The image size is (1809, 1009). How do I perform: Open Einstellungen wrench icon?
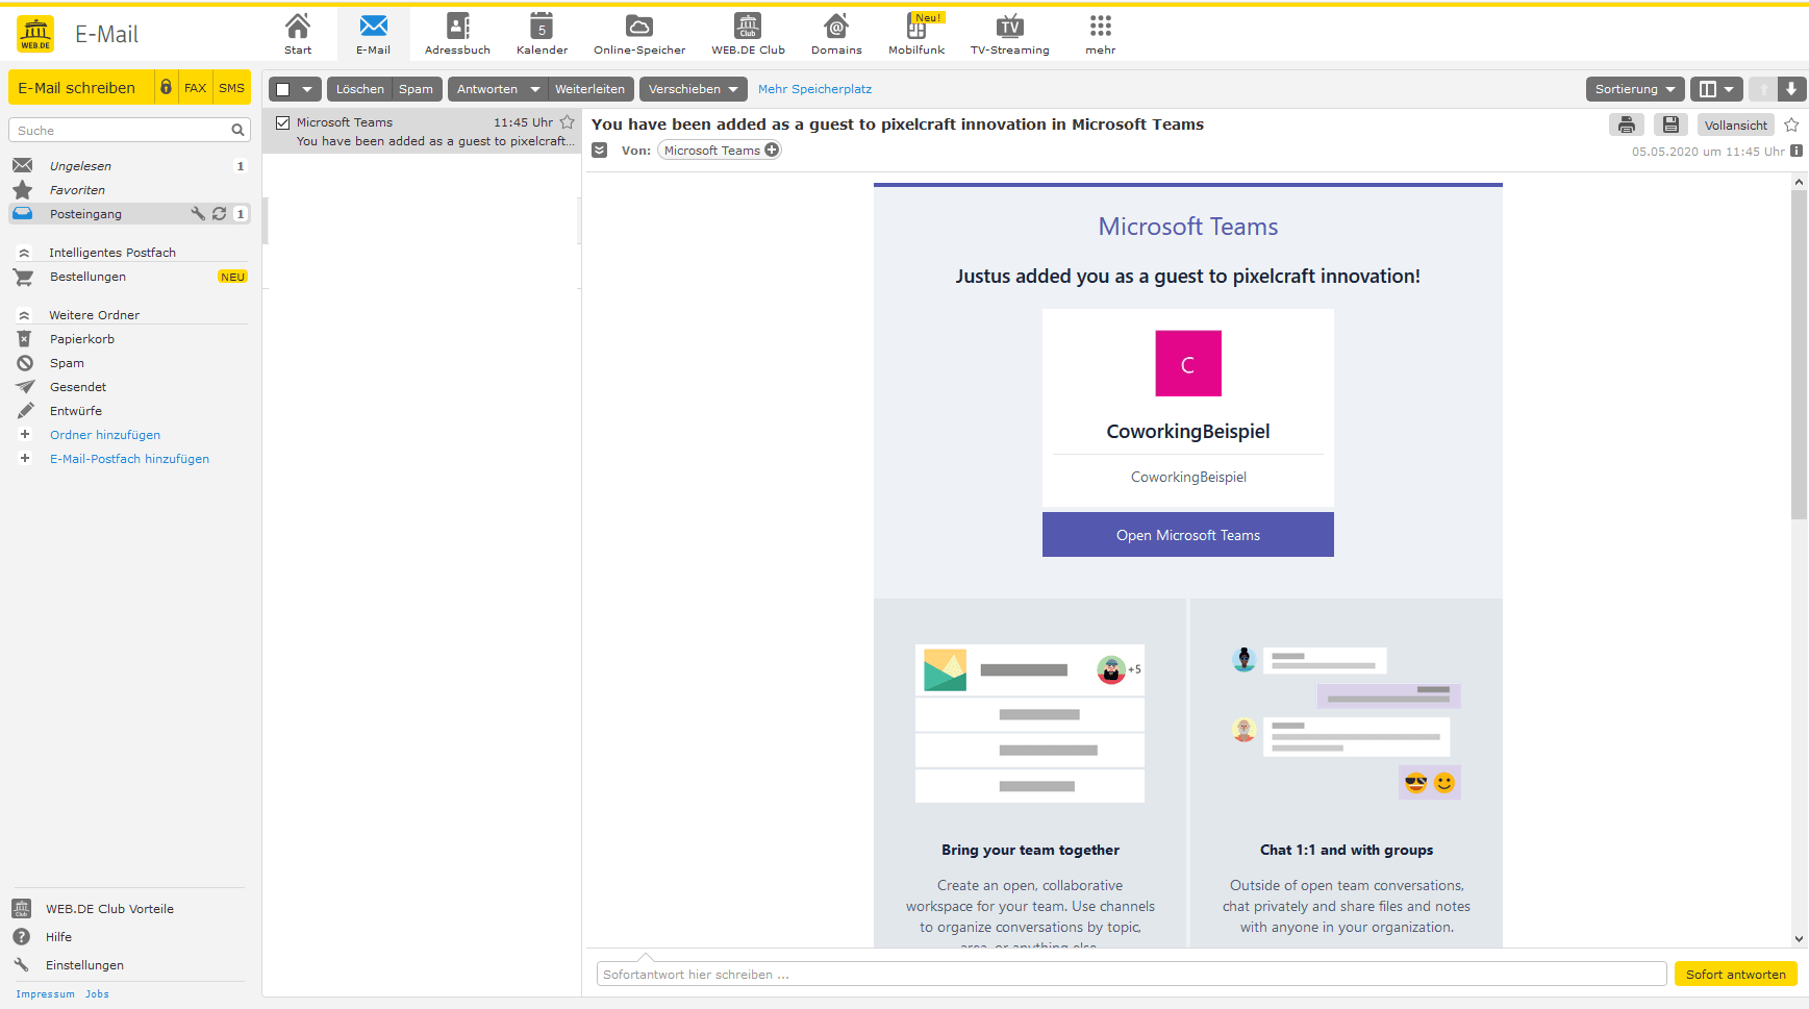pyautogui.click(x=21, y=965)
